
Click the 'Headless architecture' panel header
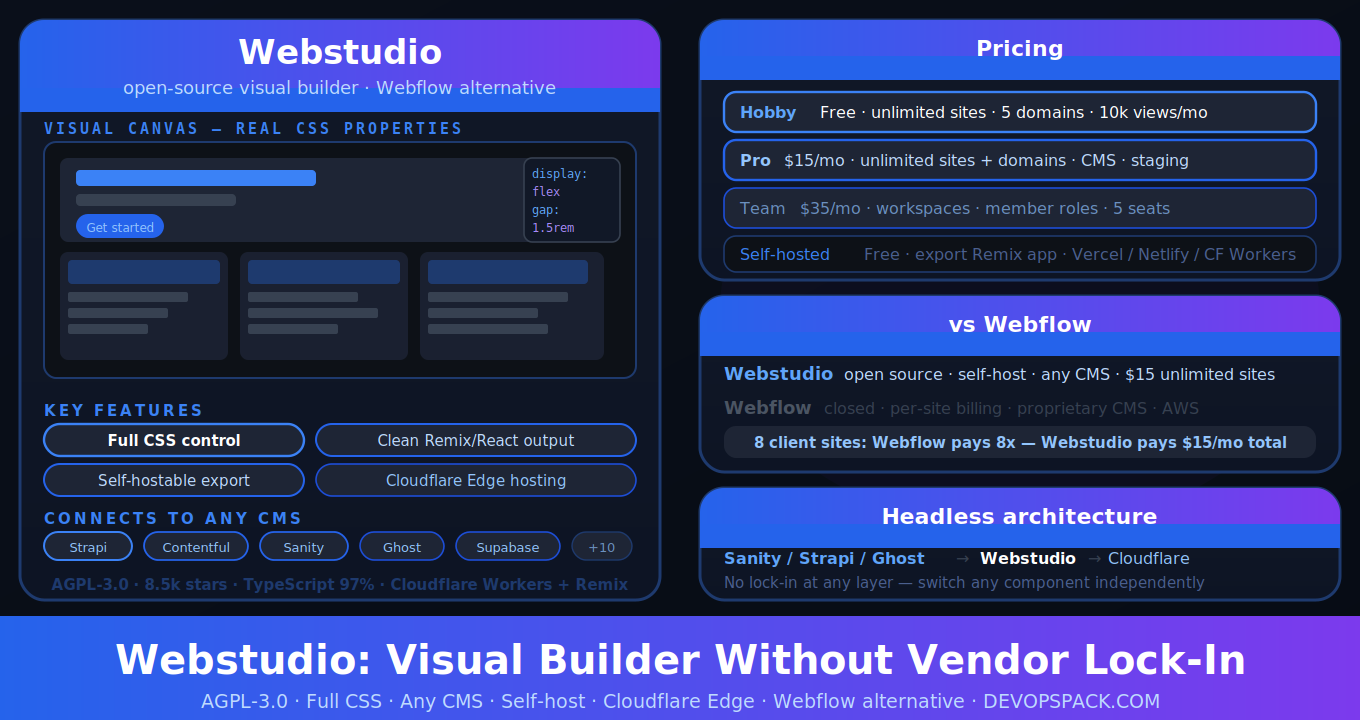pos(1020,517)
